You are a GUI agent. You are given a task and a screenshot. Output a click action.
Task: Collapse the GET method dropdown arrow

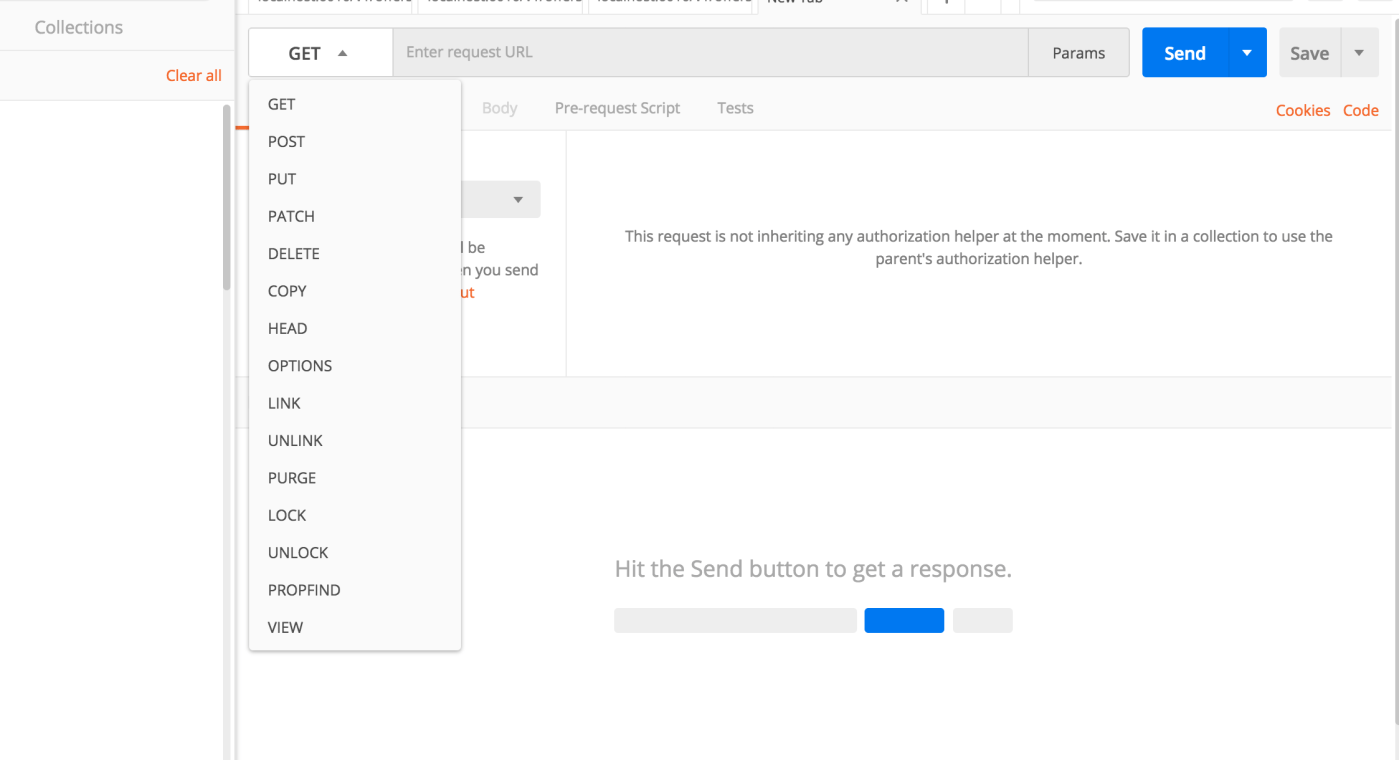(342, 54)
